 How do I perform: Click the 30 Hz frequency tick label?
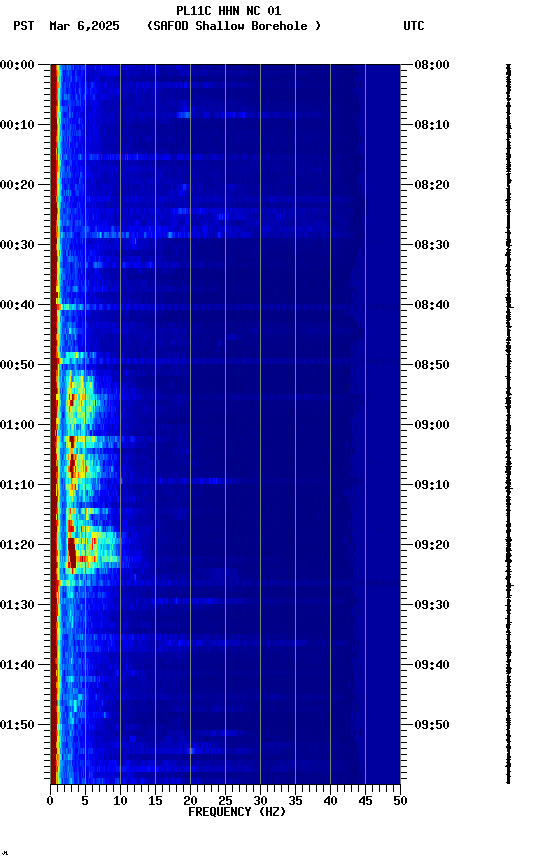(260, 801)
